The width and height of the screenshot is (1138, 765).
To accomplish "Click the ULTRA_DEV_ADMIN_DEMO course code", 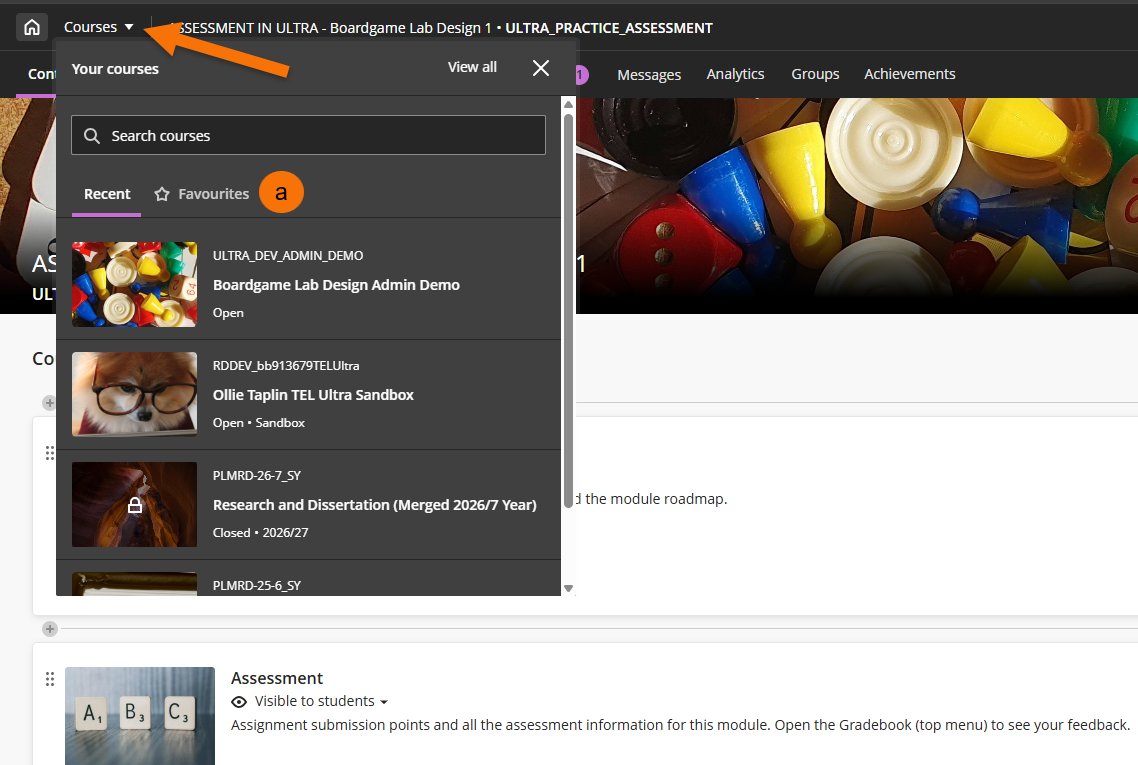I will pos(288,255).
